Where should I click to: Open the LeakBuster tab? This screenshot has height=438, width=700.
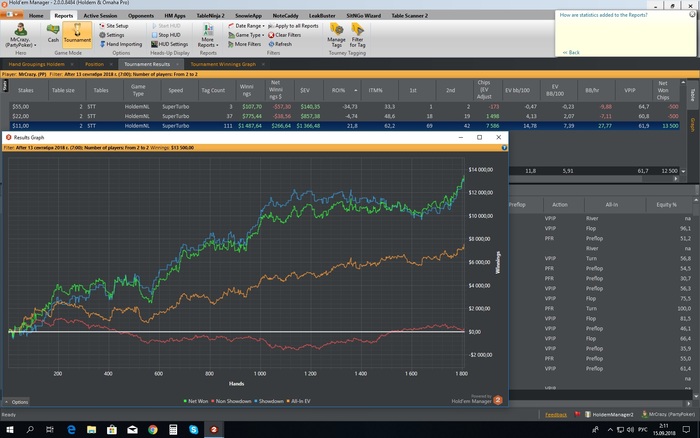[322, 16]
